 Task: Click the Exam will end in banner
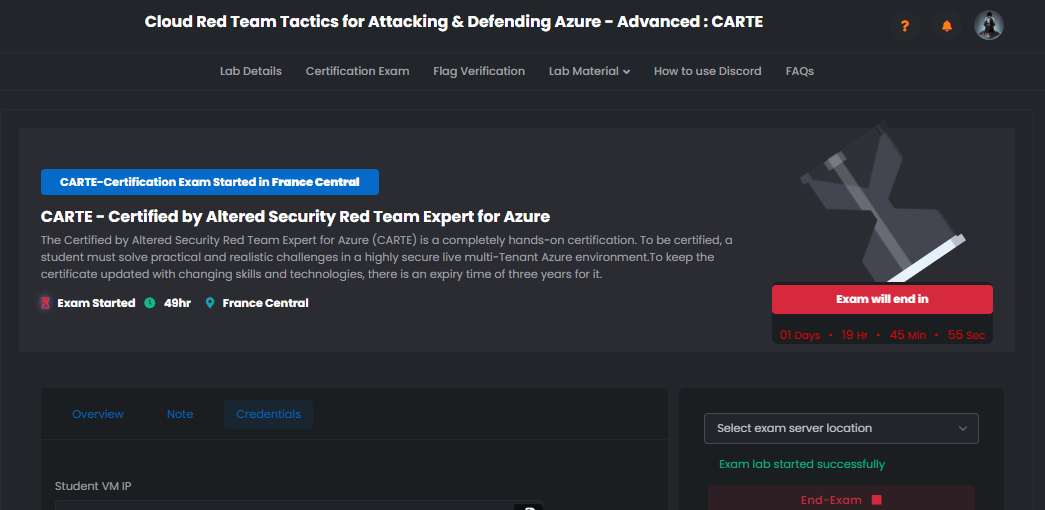[x=882, y=299]
